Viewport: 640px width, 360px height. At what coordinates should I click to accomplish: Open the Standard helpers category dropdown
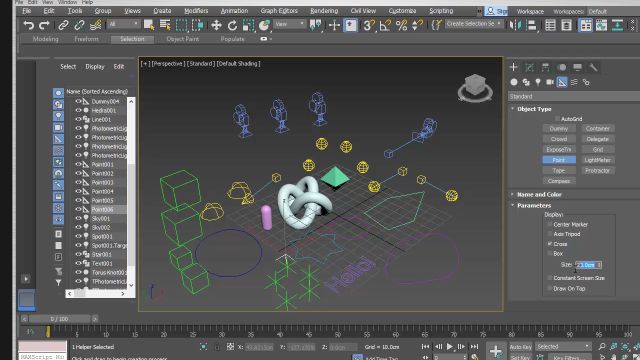coord(574,96)
